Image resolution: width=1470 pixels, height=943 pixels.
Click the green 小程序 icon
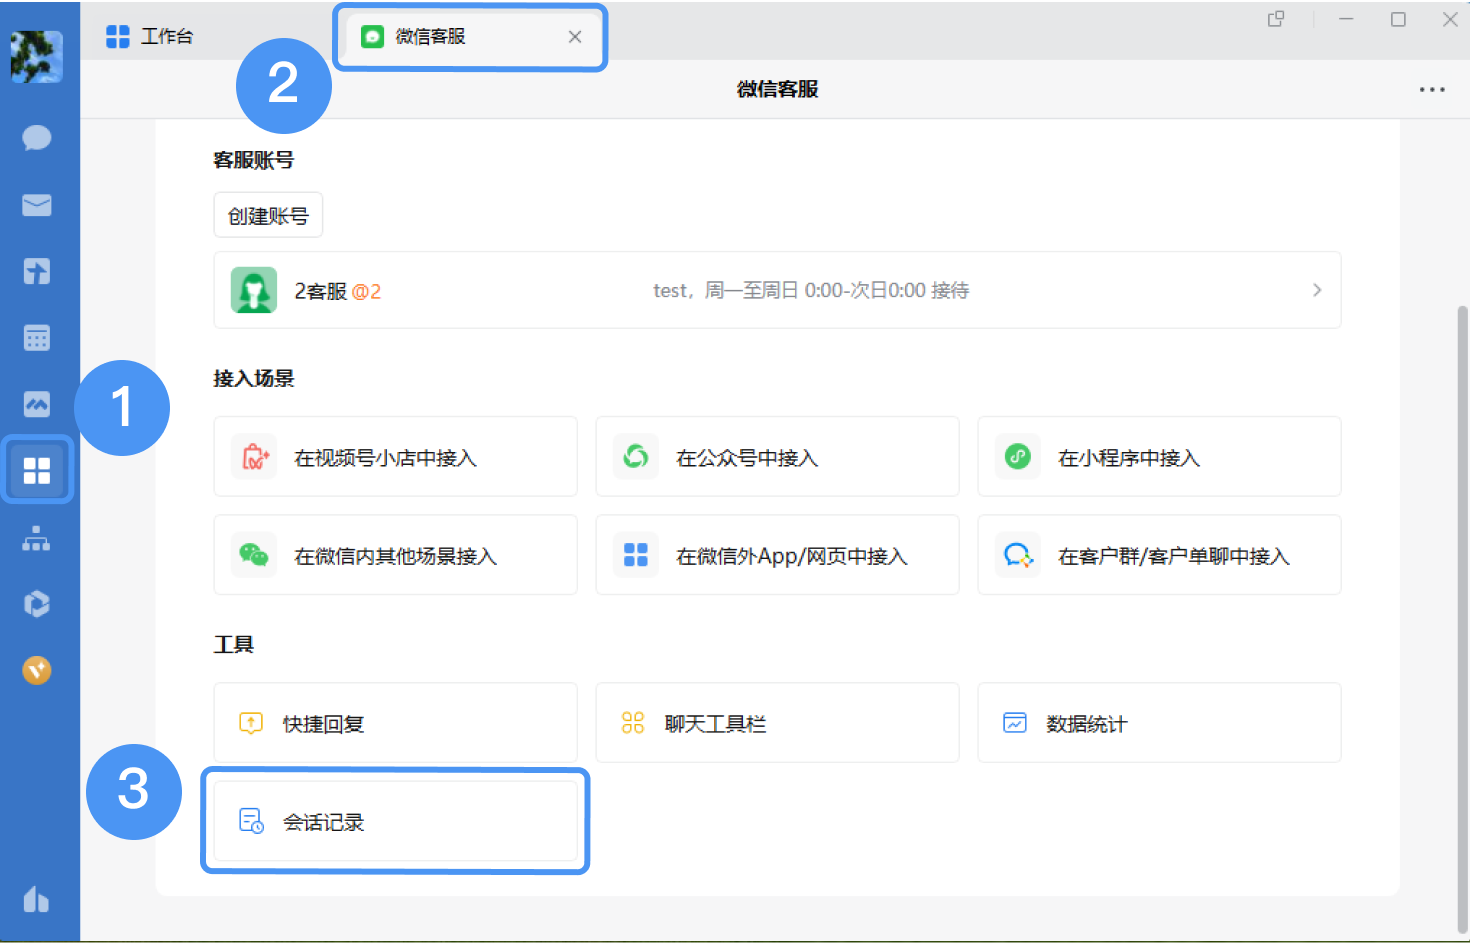pyautogui.click(x=1018, y=457)
